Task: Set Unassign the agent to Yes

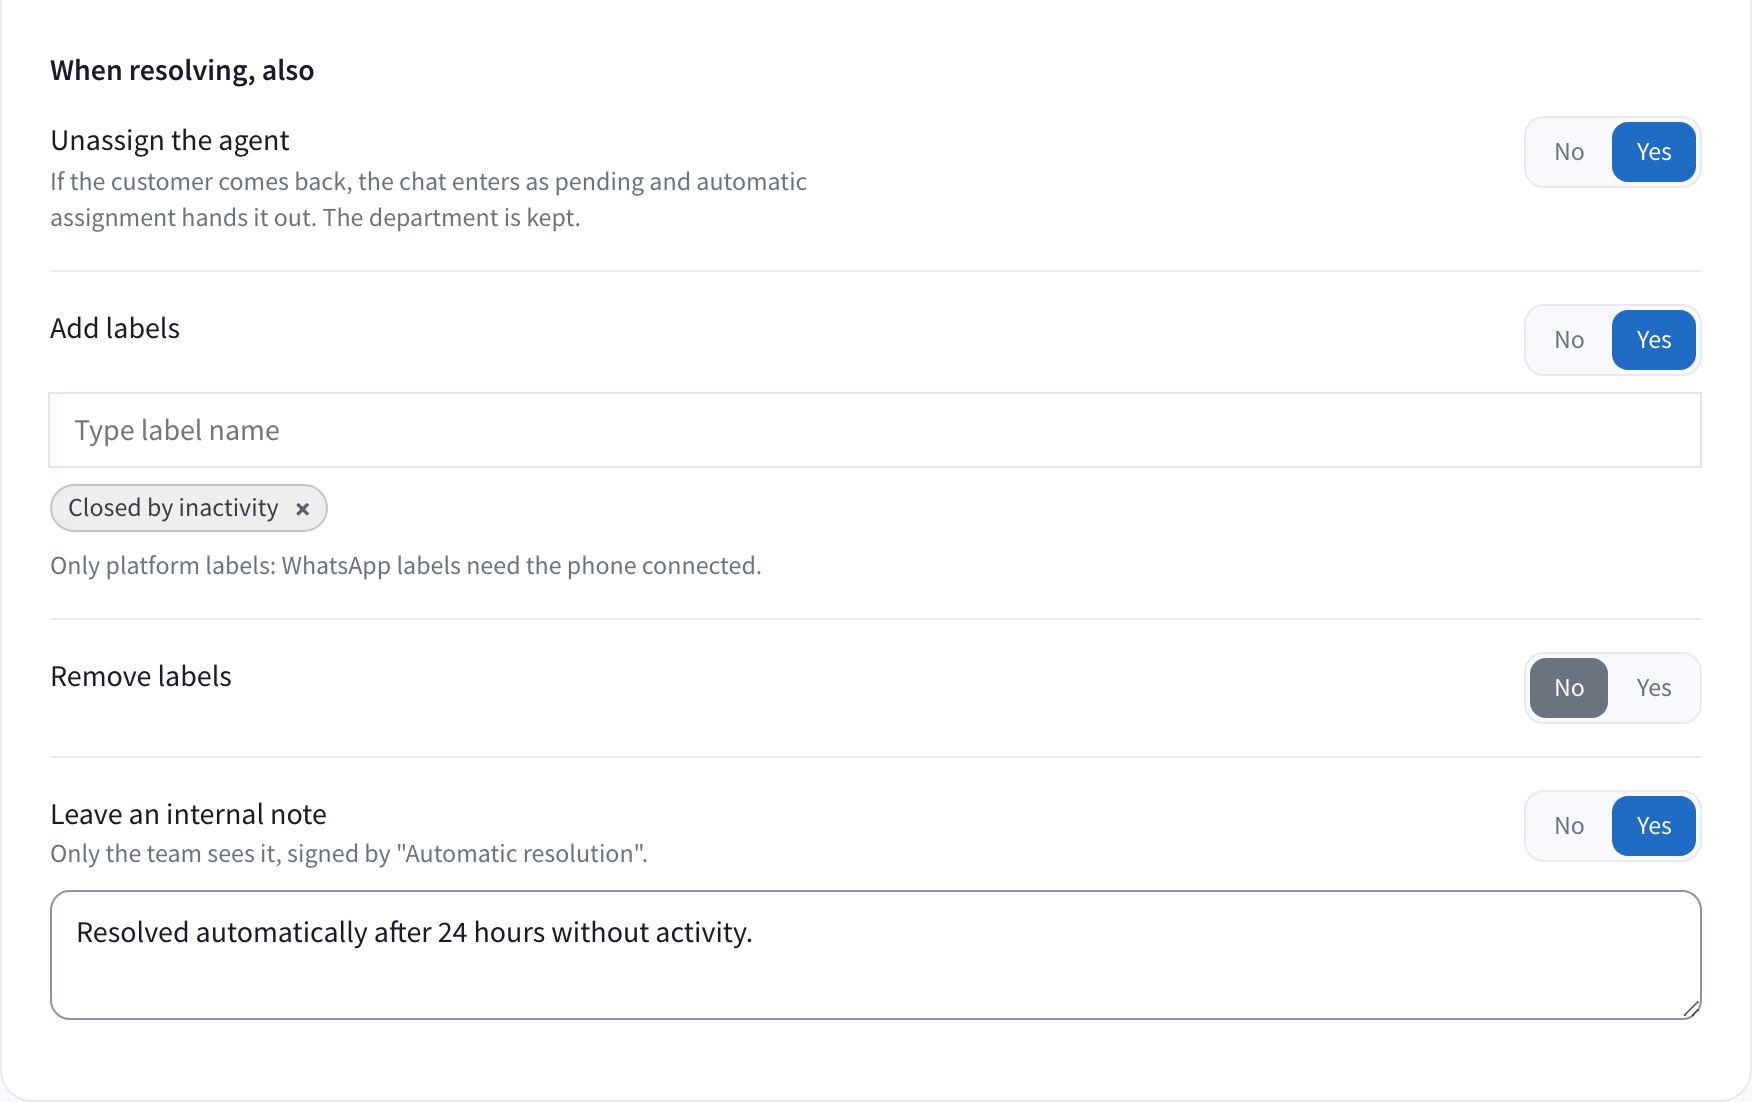Action: [x=1654, y=152]
